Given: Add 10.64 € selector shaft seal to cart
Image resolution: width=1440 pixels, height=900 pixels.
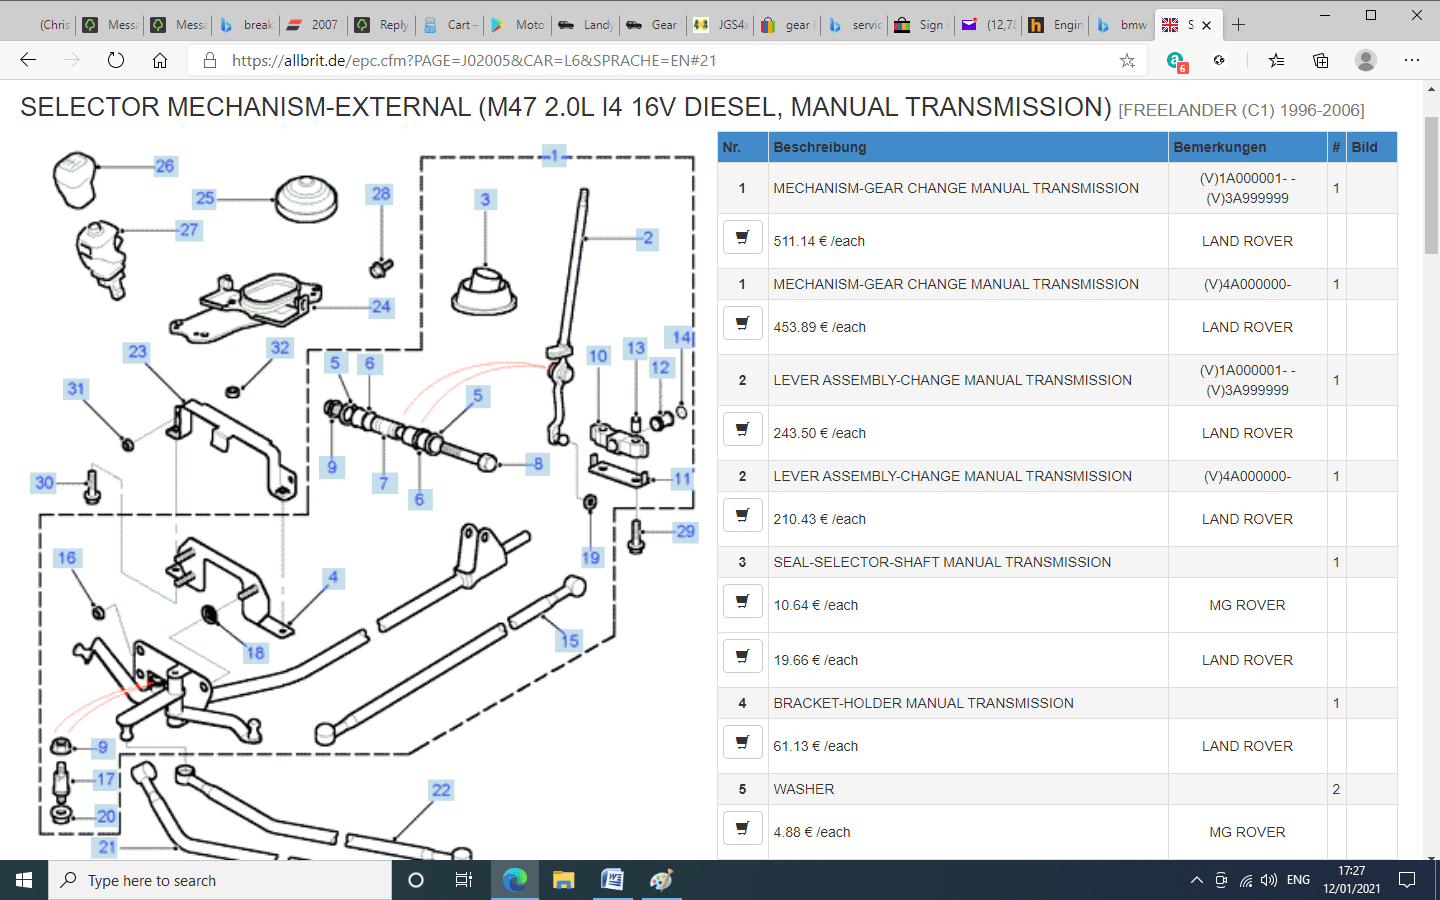Looking at the screenshot, I should [x=742, y=602].
